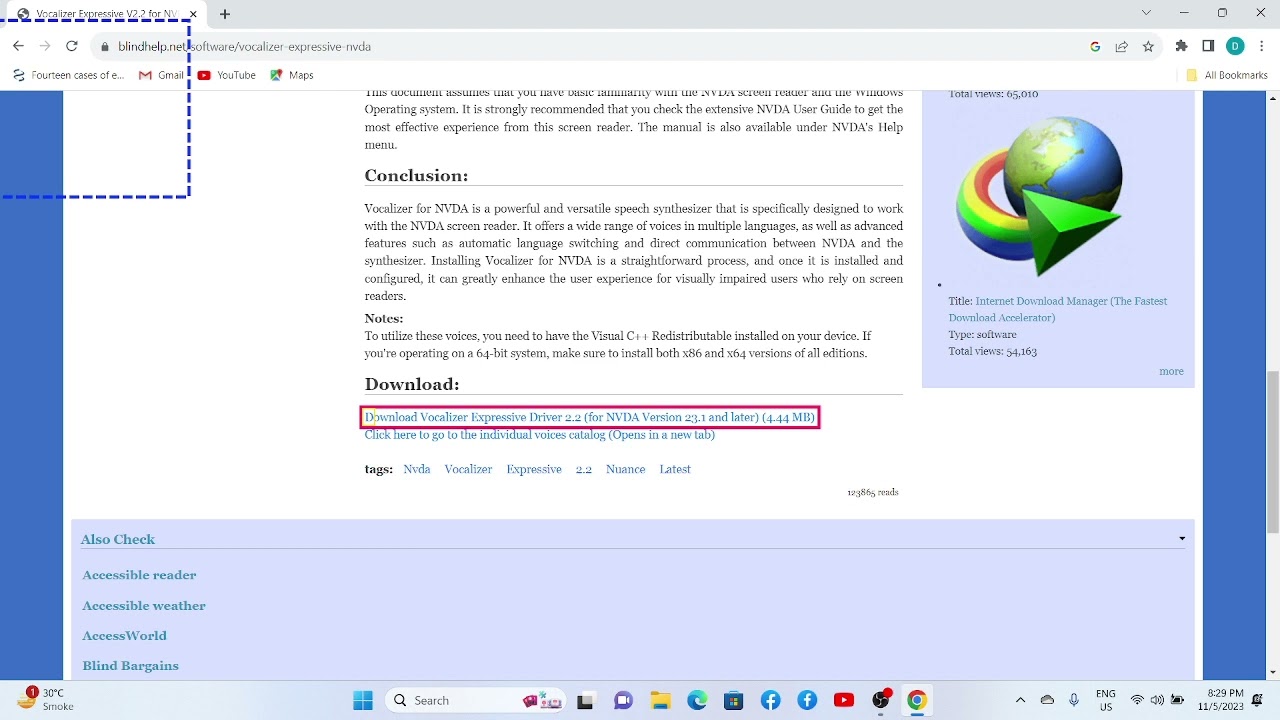Screen dimensions: 1280x720
Task: Click the Google Chrome taskbar icon
Action: [x=917, y=701]
